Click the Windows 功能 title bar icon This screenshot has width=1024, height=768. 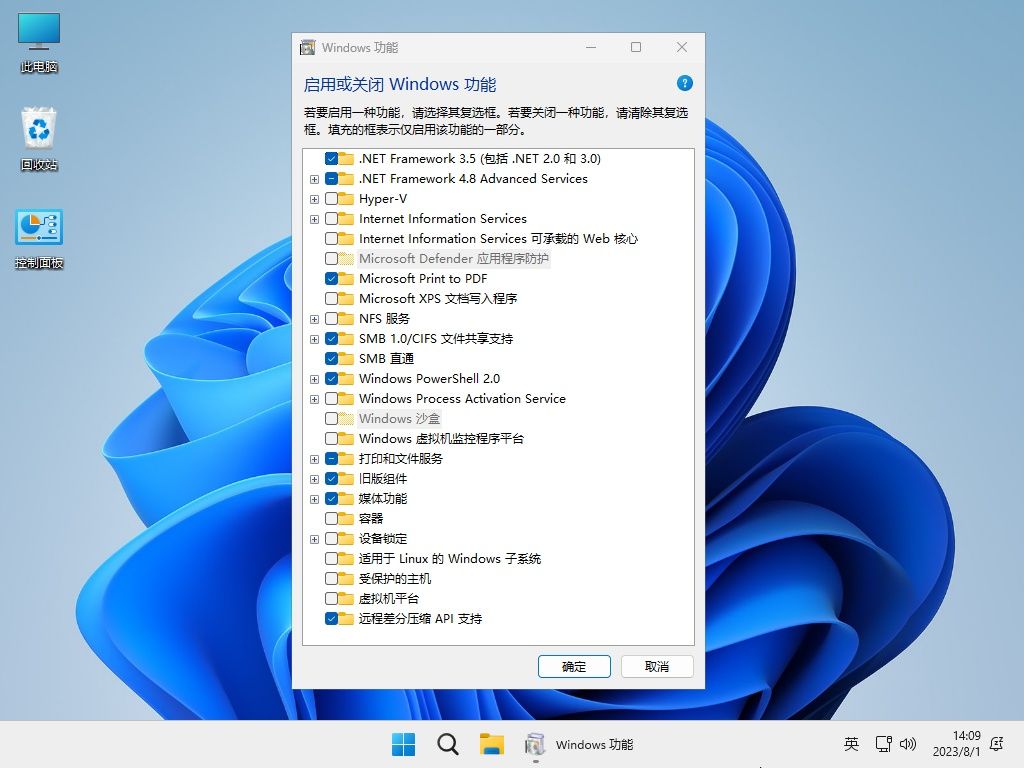click(x=307, y=48)
